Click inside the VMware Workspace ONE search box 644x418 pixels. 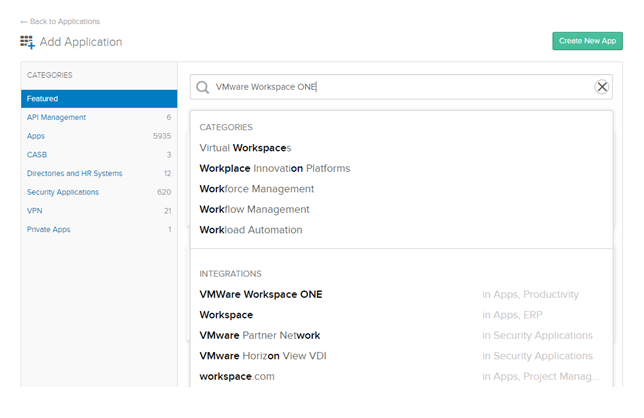[x=400, y=87]
